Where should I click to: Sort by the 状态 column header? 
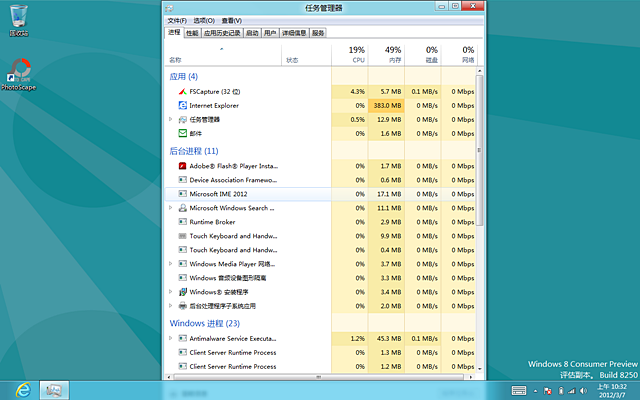(306, 55)
